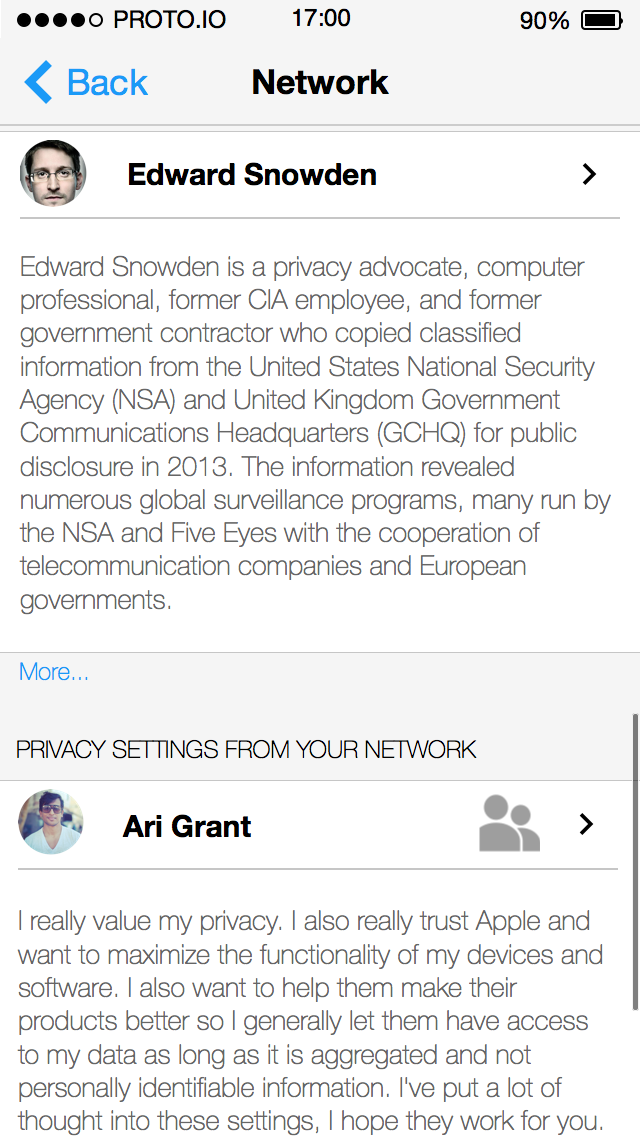This screenshot has height=1136, width=640.
Task: Expand Edward Snowden row chevron
Action: [589, 174]
